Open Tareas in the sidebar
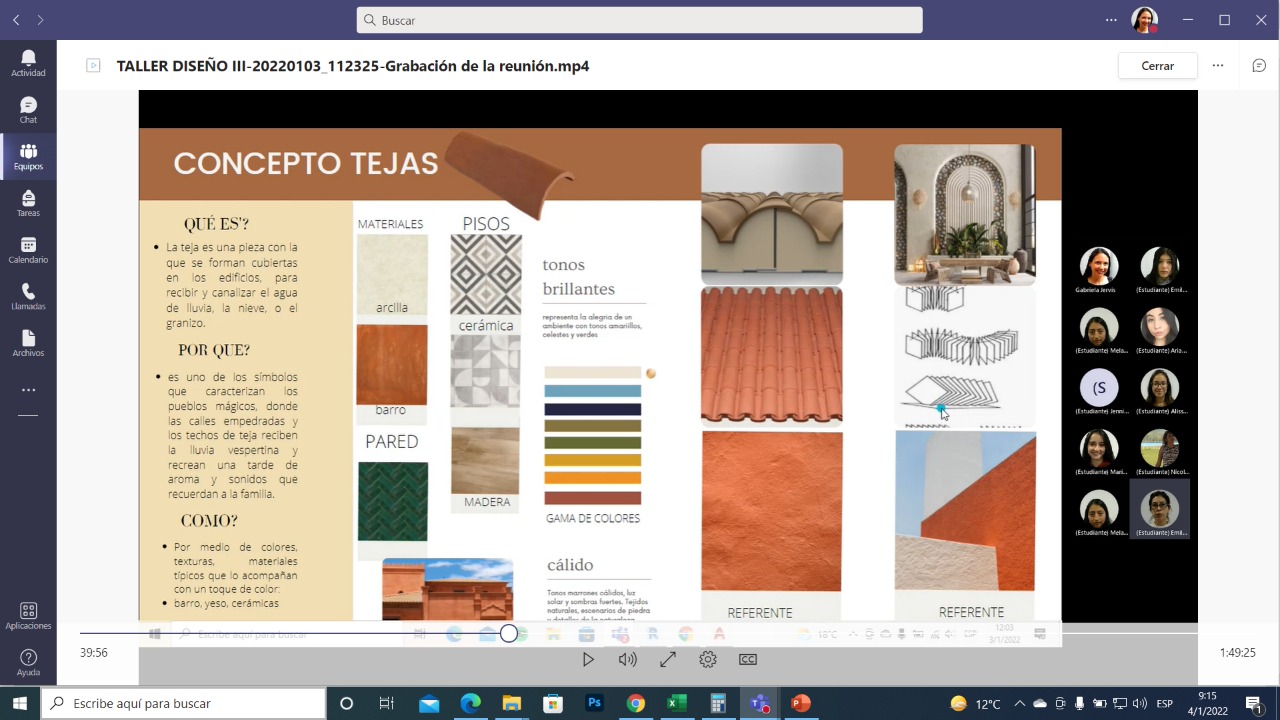Viewport: 1280px width, 720px height. (28, 203)
